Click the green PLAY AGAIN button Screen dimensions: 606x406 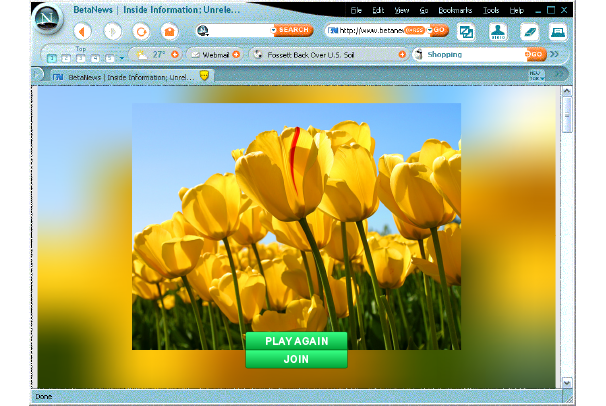296,341
